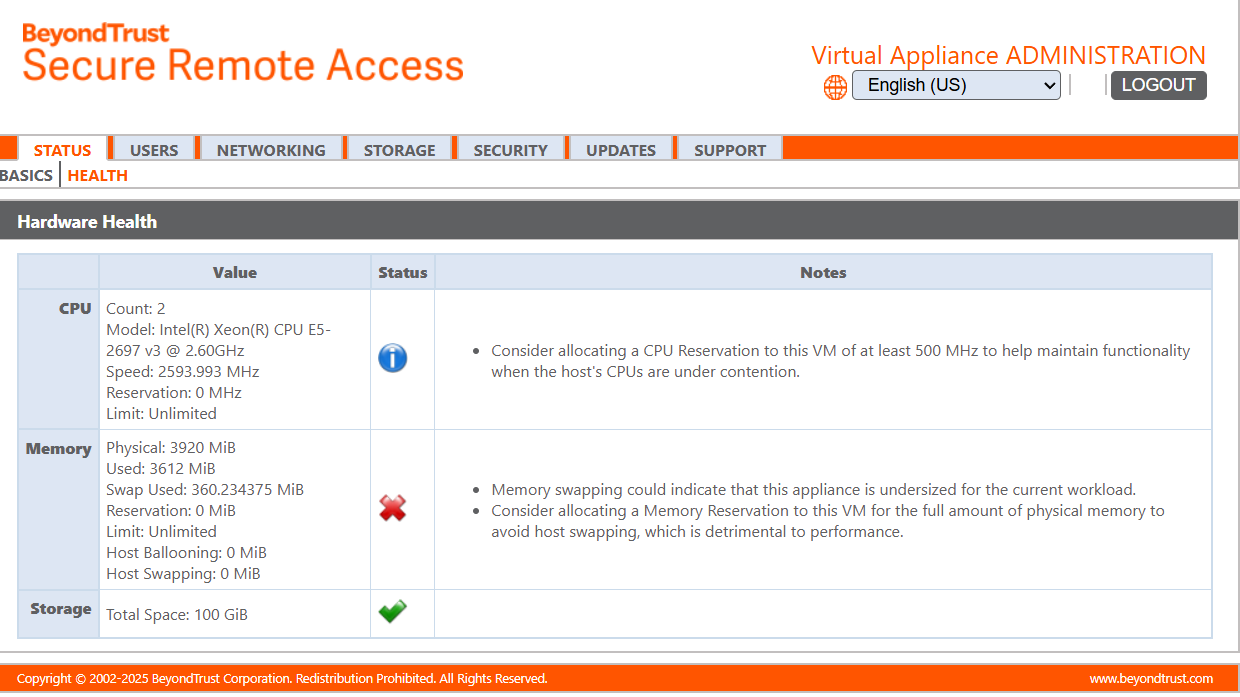Click 'Reservation: 0 MHz' CPU value

coord(174,392)
